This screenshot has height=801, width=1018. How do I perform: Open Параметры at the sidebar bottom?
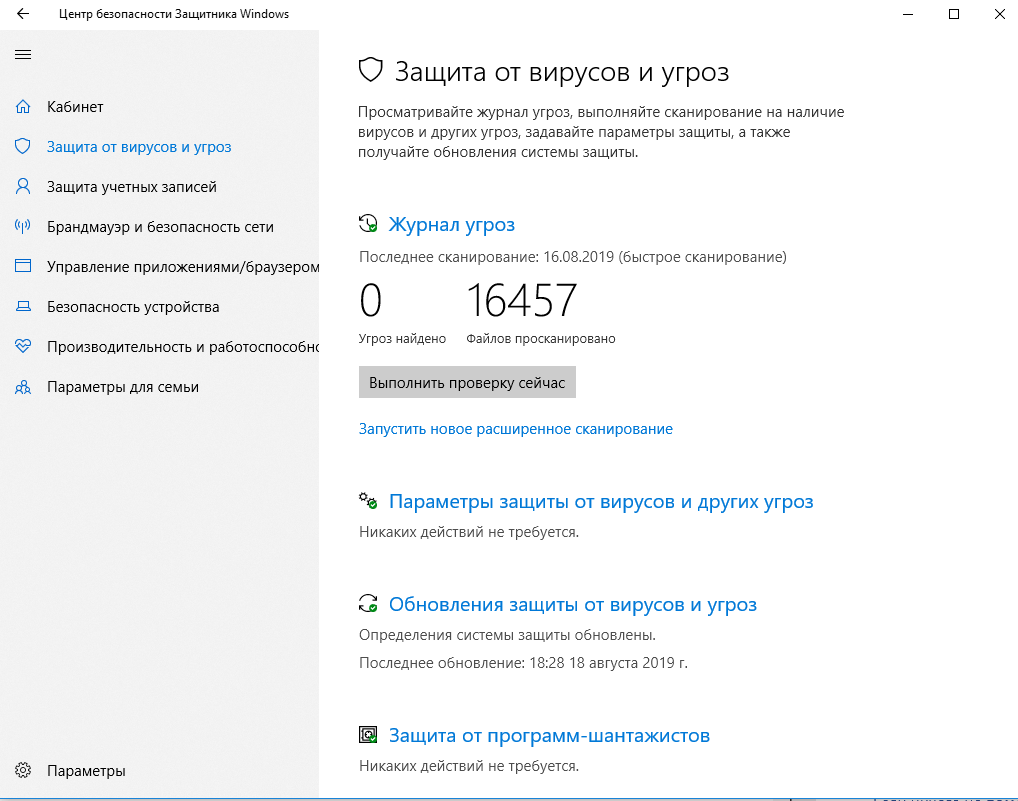[86, 771]
